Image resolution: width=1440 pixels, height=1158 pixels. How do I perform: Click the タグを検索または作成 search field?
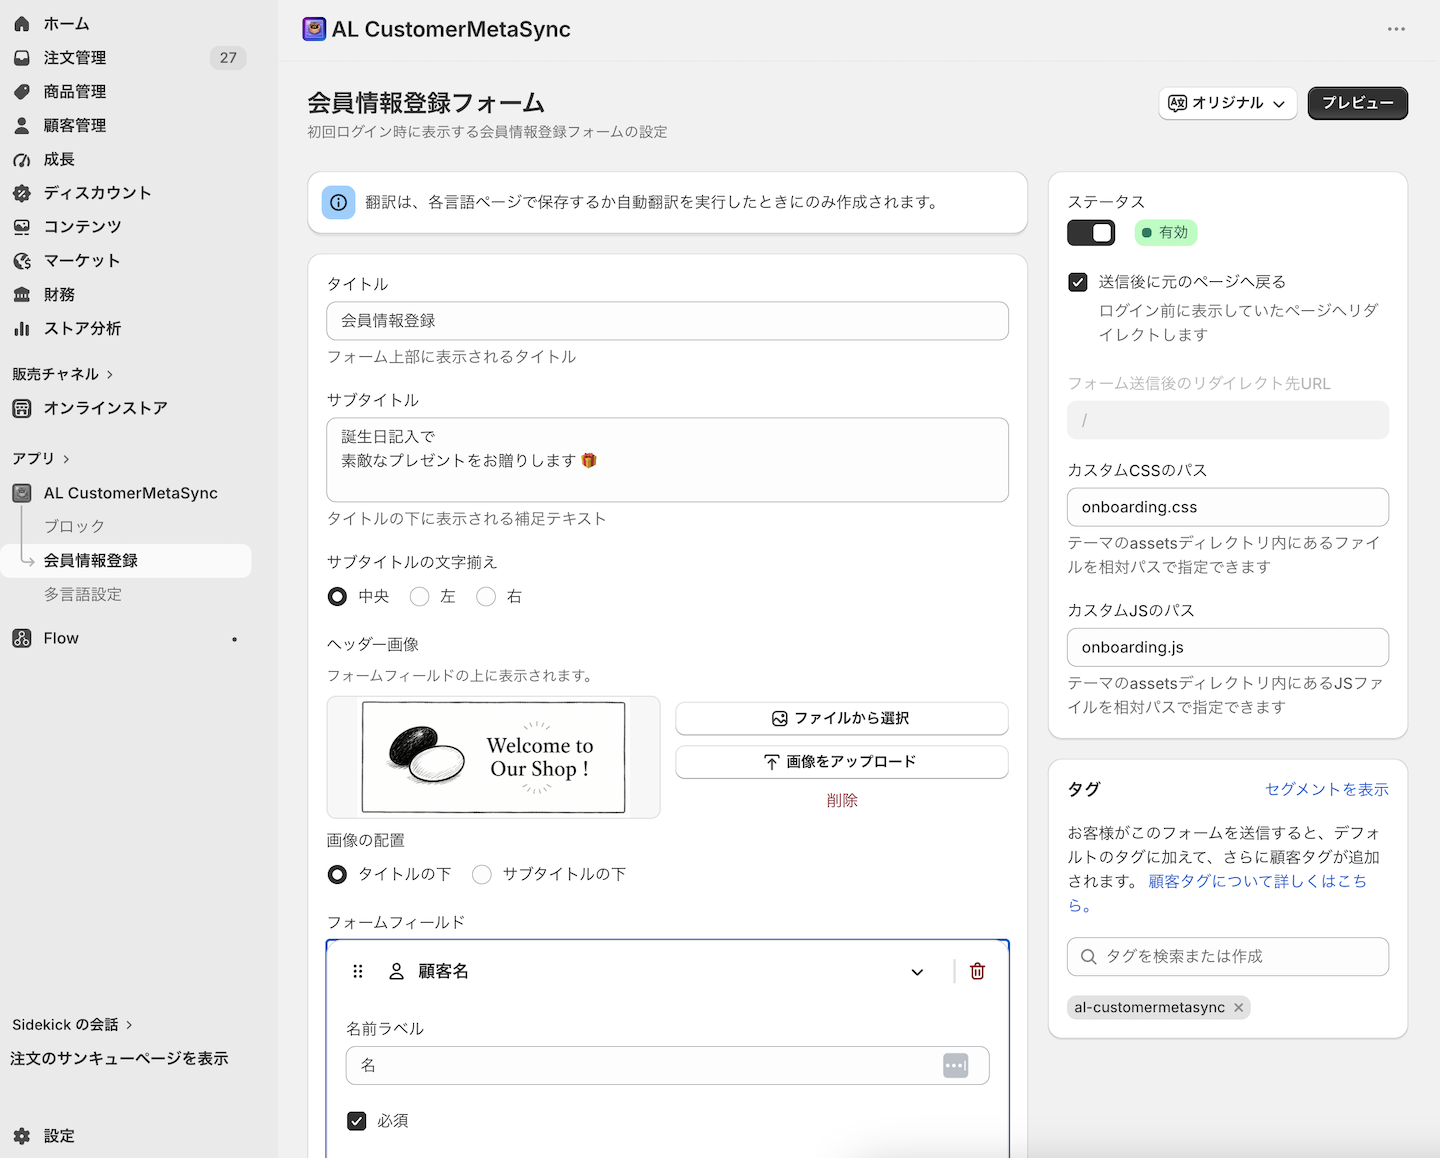[1228, 956]
